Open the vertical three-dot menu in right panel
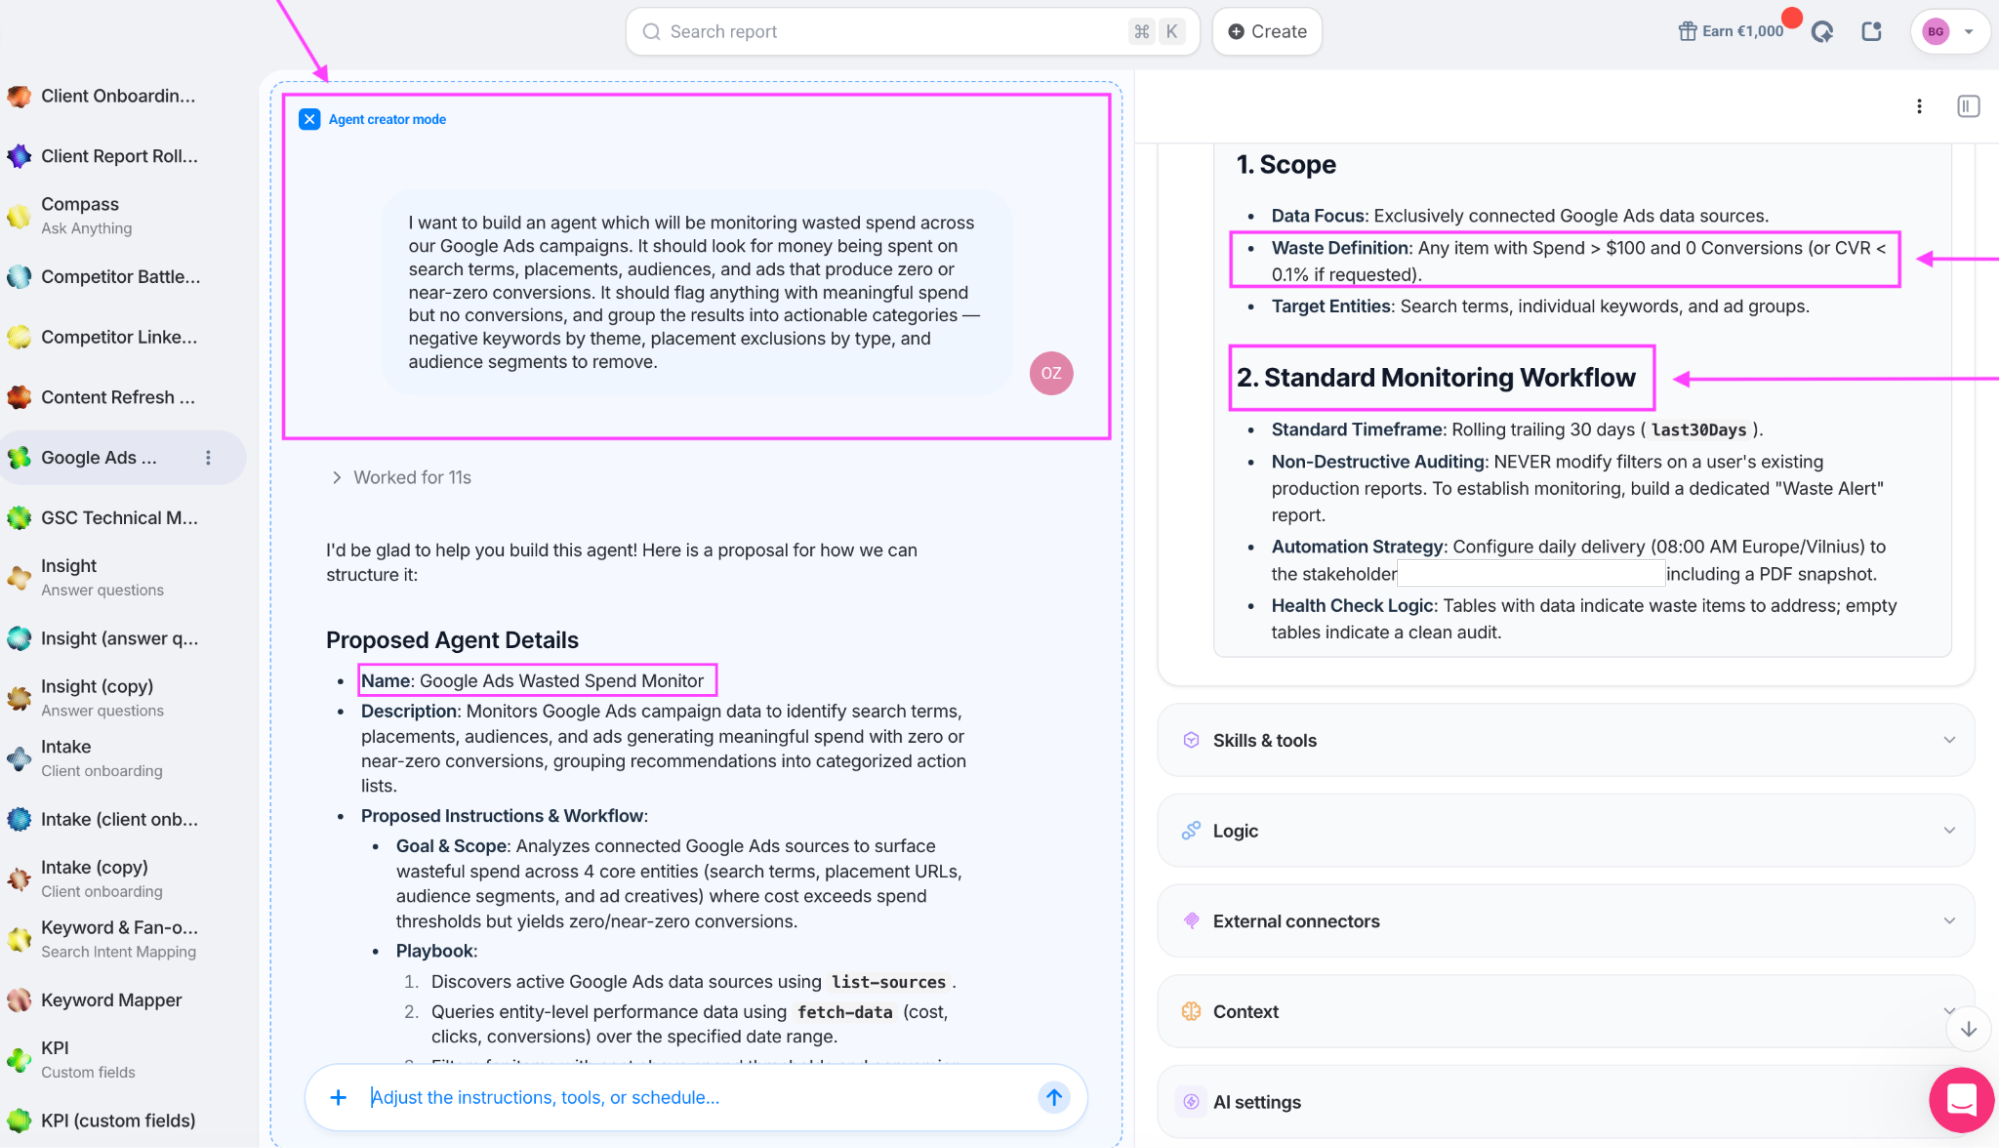 pos(1918,106)
